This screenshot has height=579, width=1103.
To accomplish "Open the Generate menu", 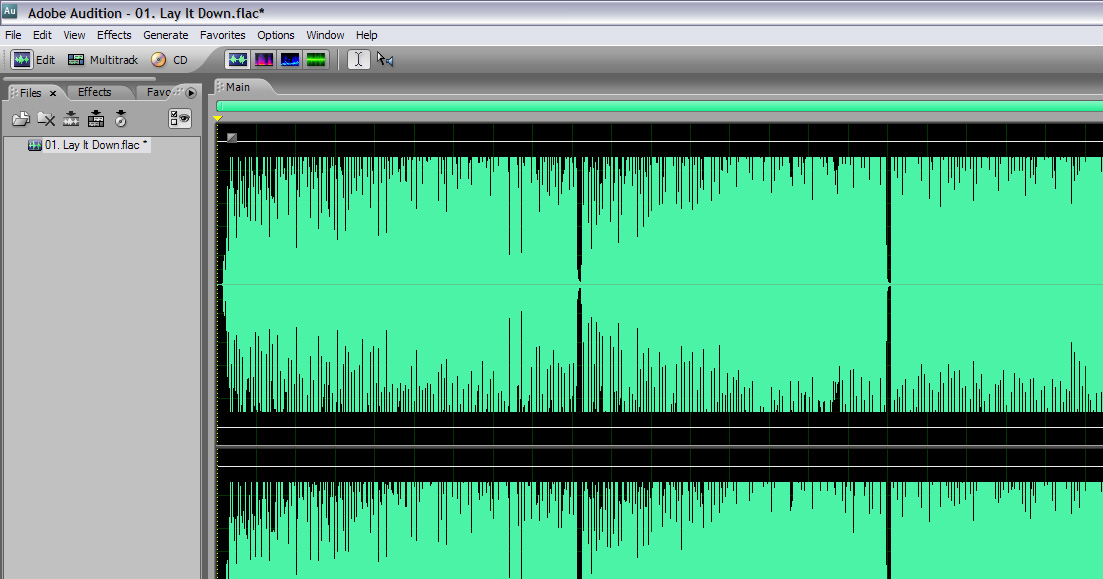I will pos(165,34).
